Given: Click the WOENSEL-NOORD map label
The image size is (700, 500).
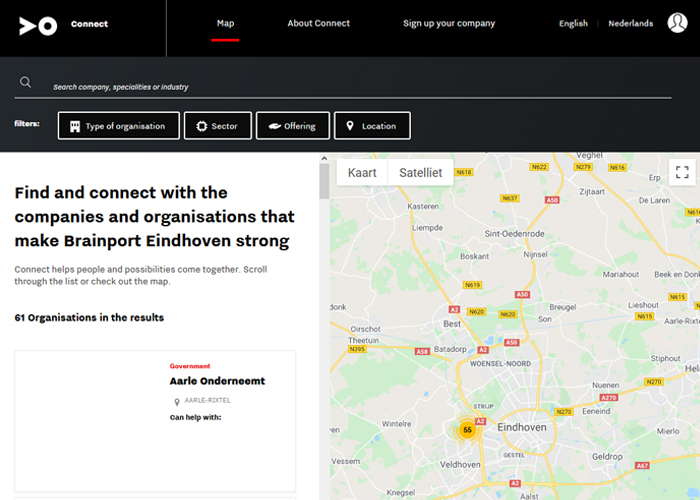Looking at the screenshot, I should [500, 364].
